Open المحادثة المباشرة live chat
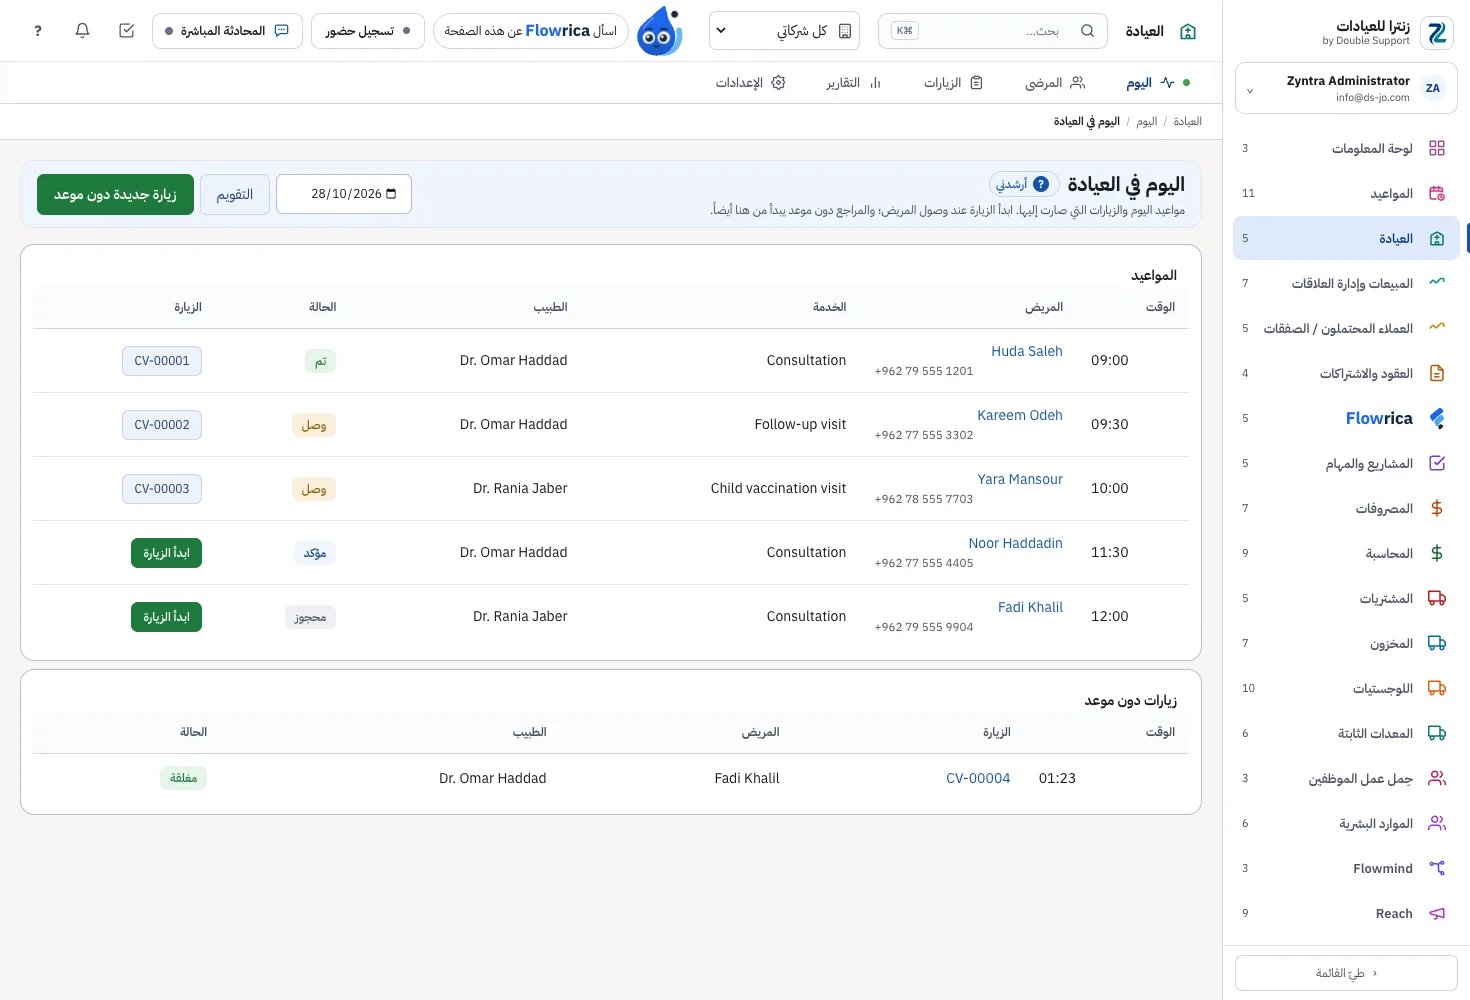Viewport: 1470px width, 1000px height. [227, 31]
